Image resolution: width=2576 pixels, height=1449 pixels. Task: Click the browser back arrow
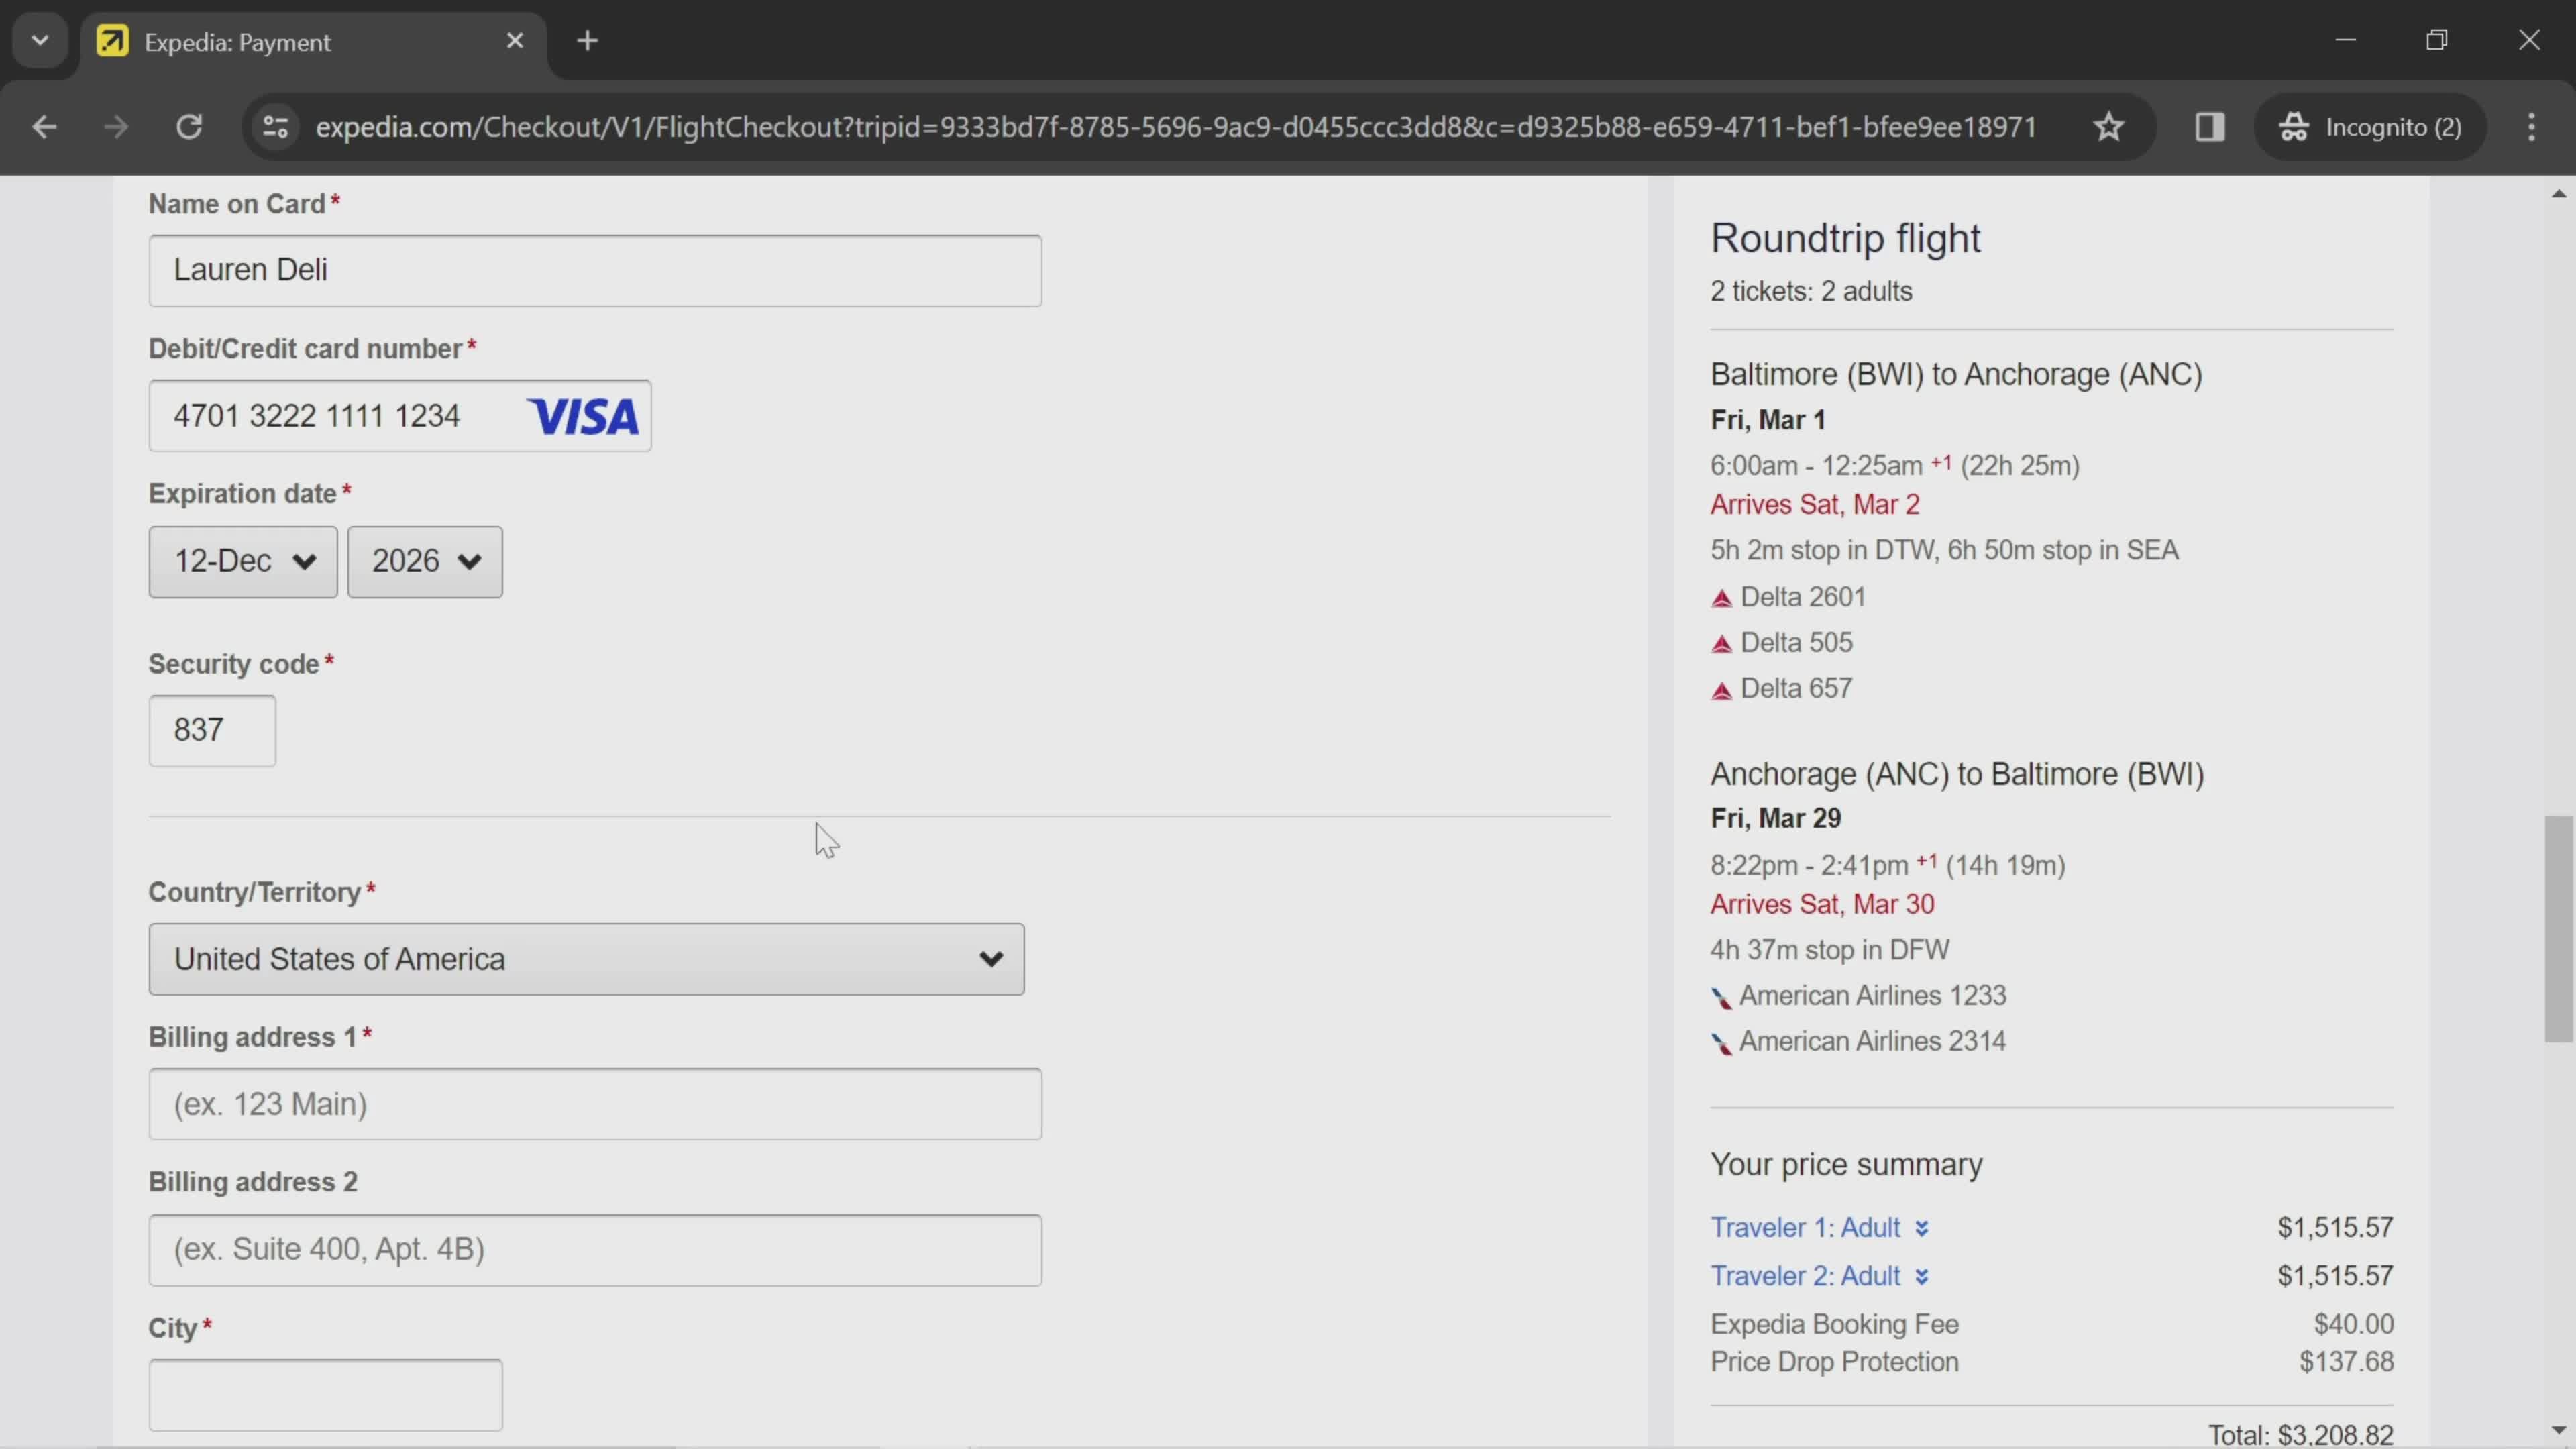tap(44, 127)
